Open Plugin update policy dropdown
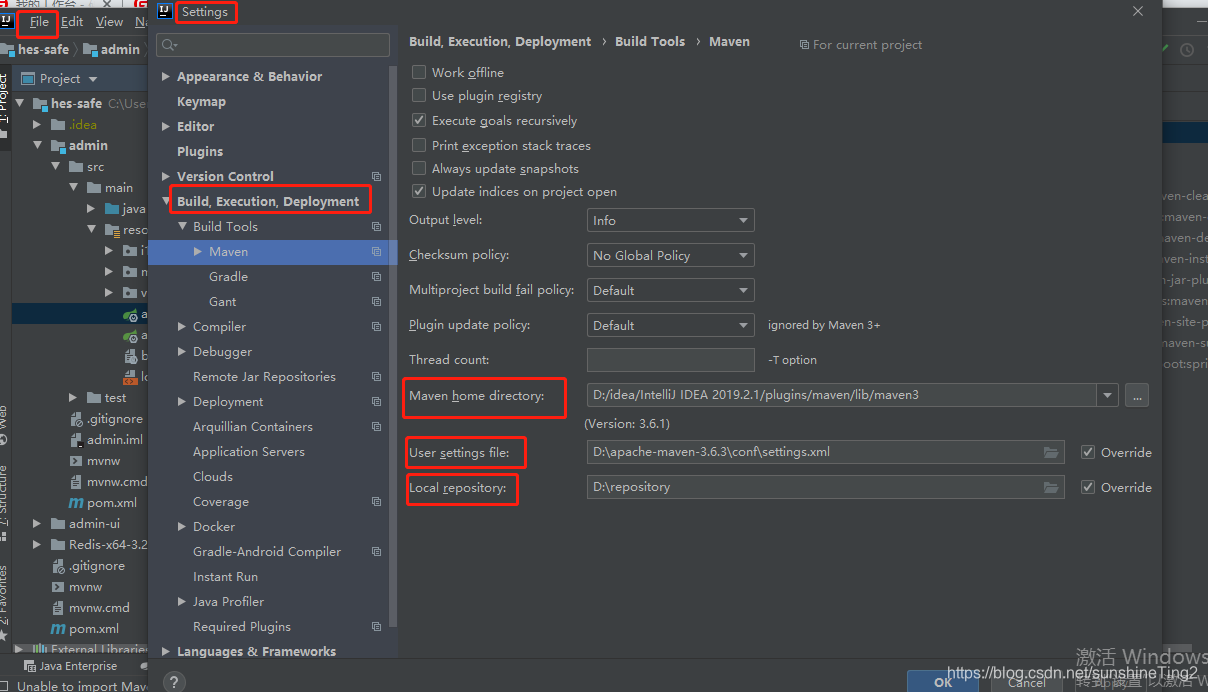The height and width of the screenshot is (692, 1208). click(670, 325)
